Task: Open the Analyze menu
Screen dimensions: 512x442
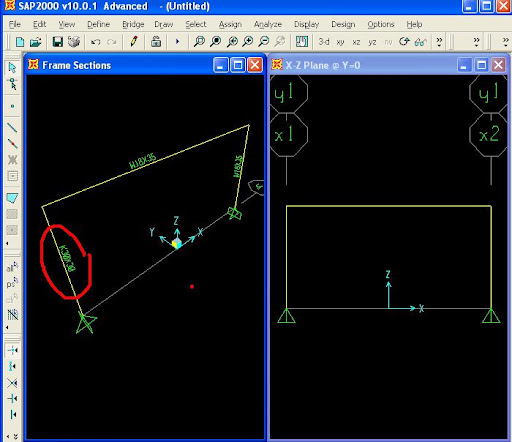Action: tap(268, 24)
